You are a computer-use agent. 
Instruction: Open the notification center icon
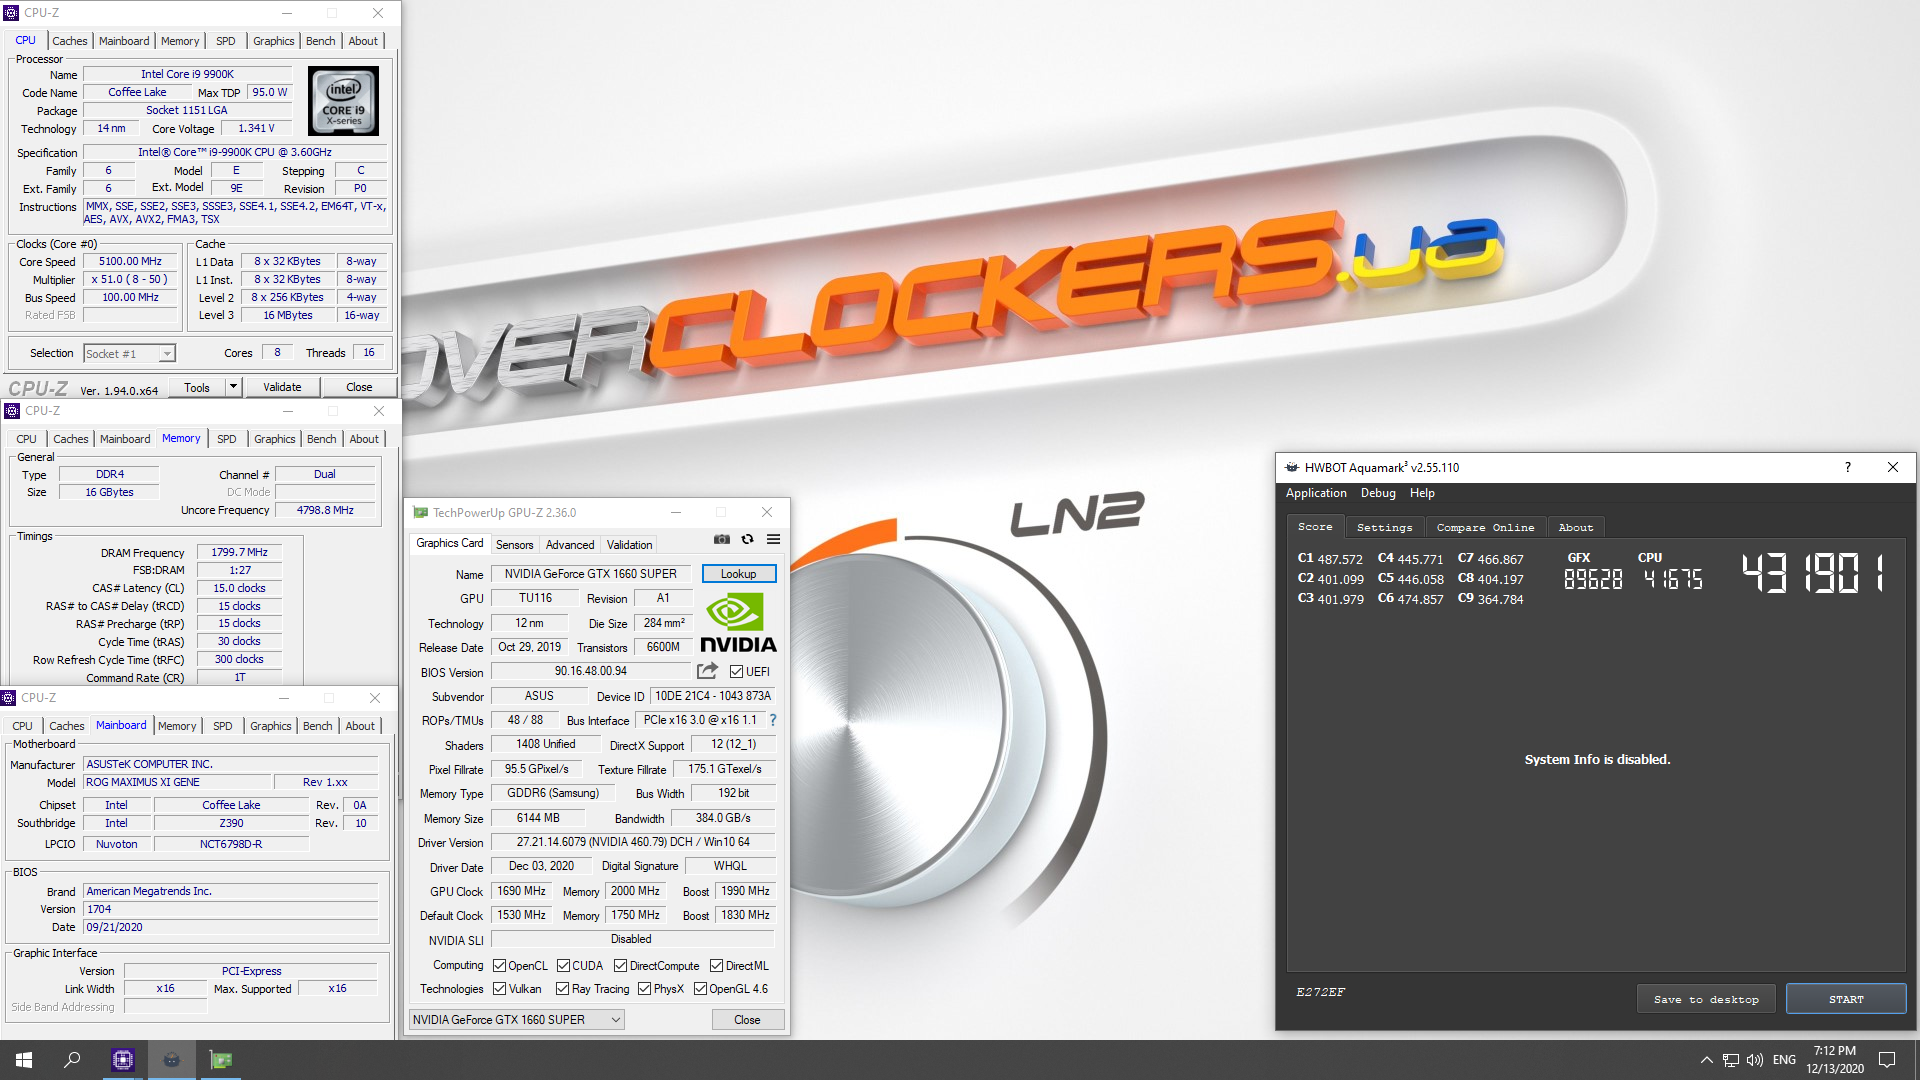tap(1887, 1060)
